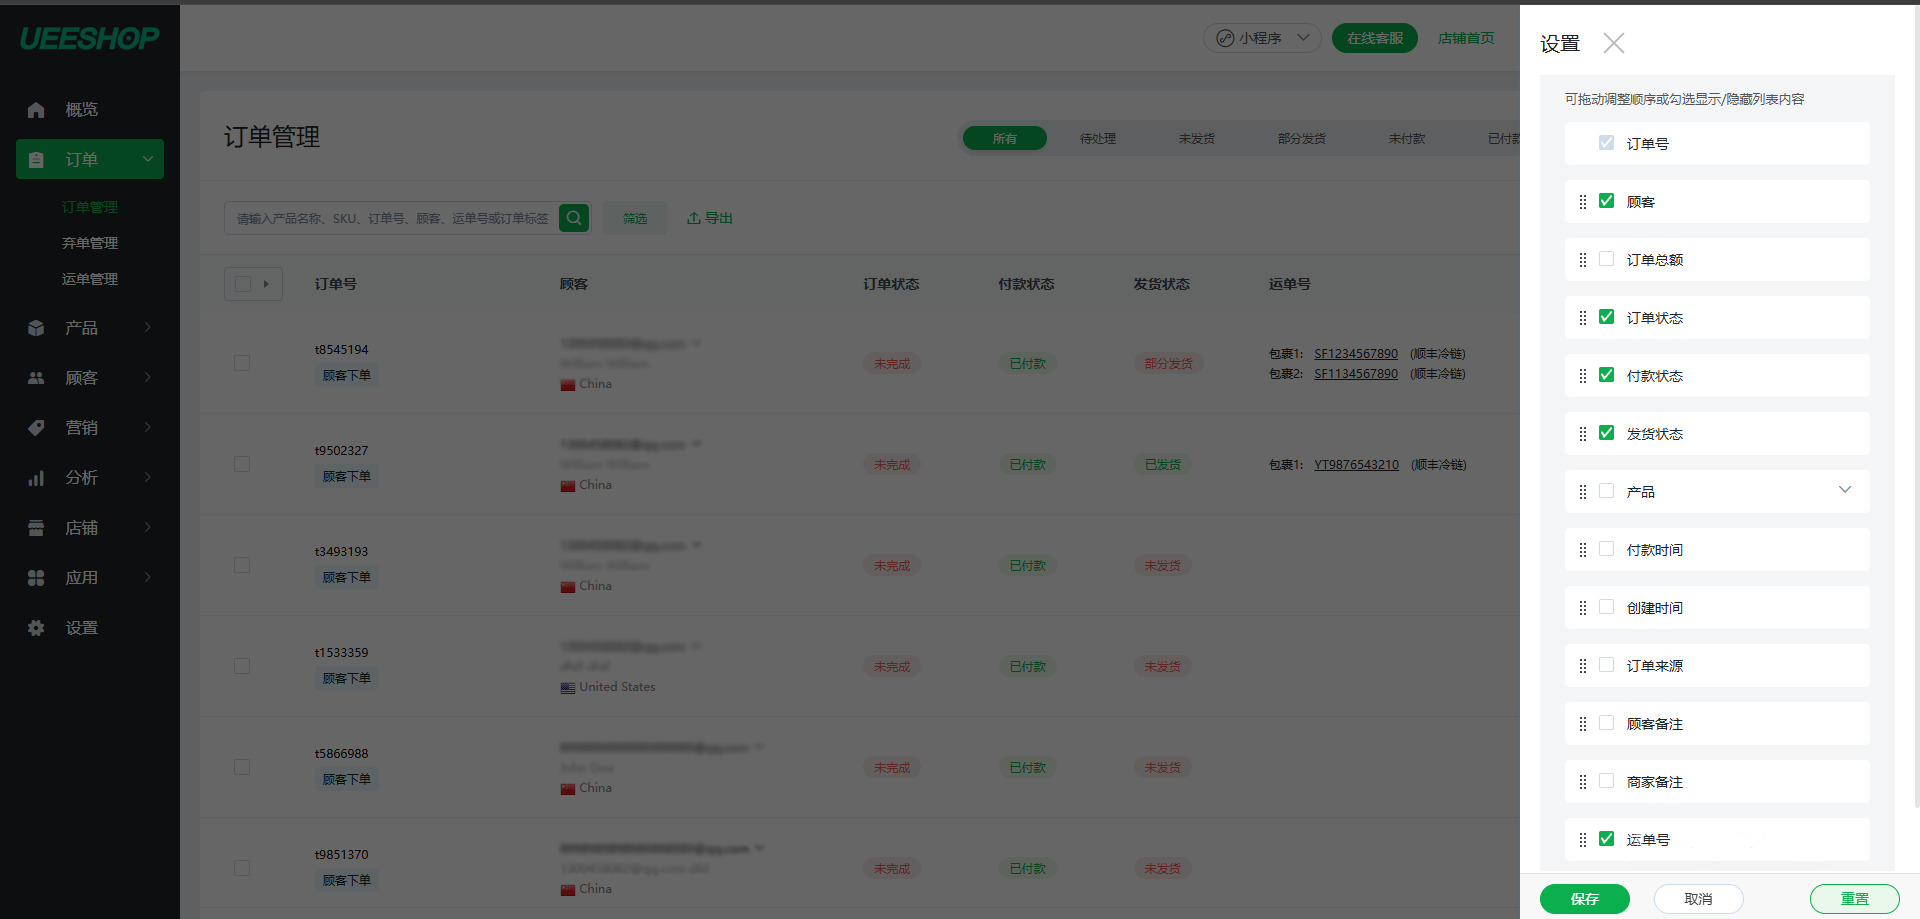
Task: Click the order search input field
Action: (392, 218)
